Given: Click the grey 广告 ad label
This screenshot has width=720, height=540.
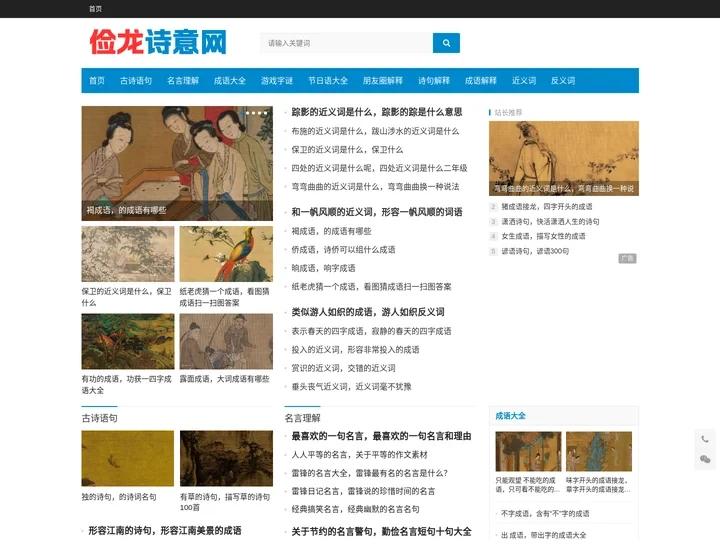Looking at the screenshot, I should point(627,259).
